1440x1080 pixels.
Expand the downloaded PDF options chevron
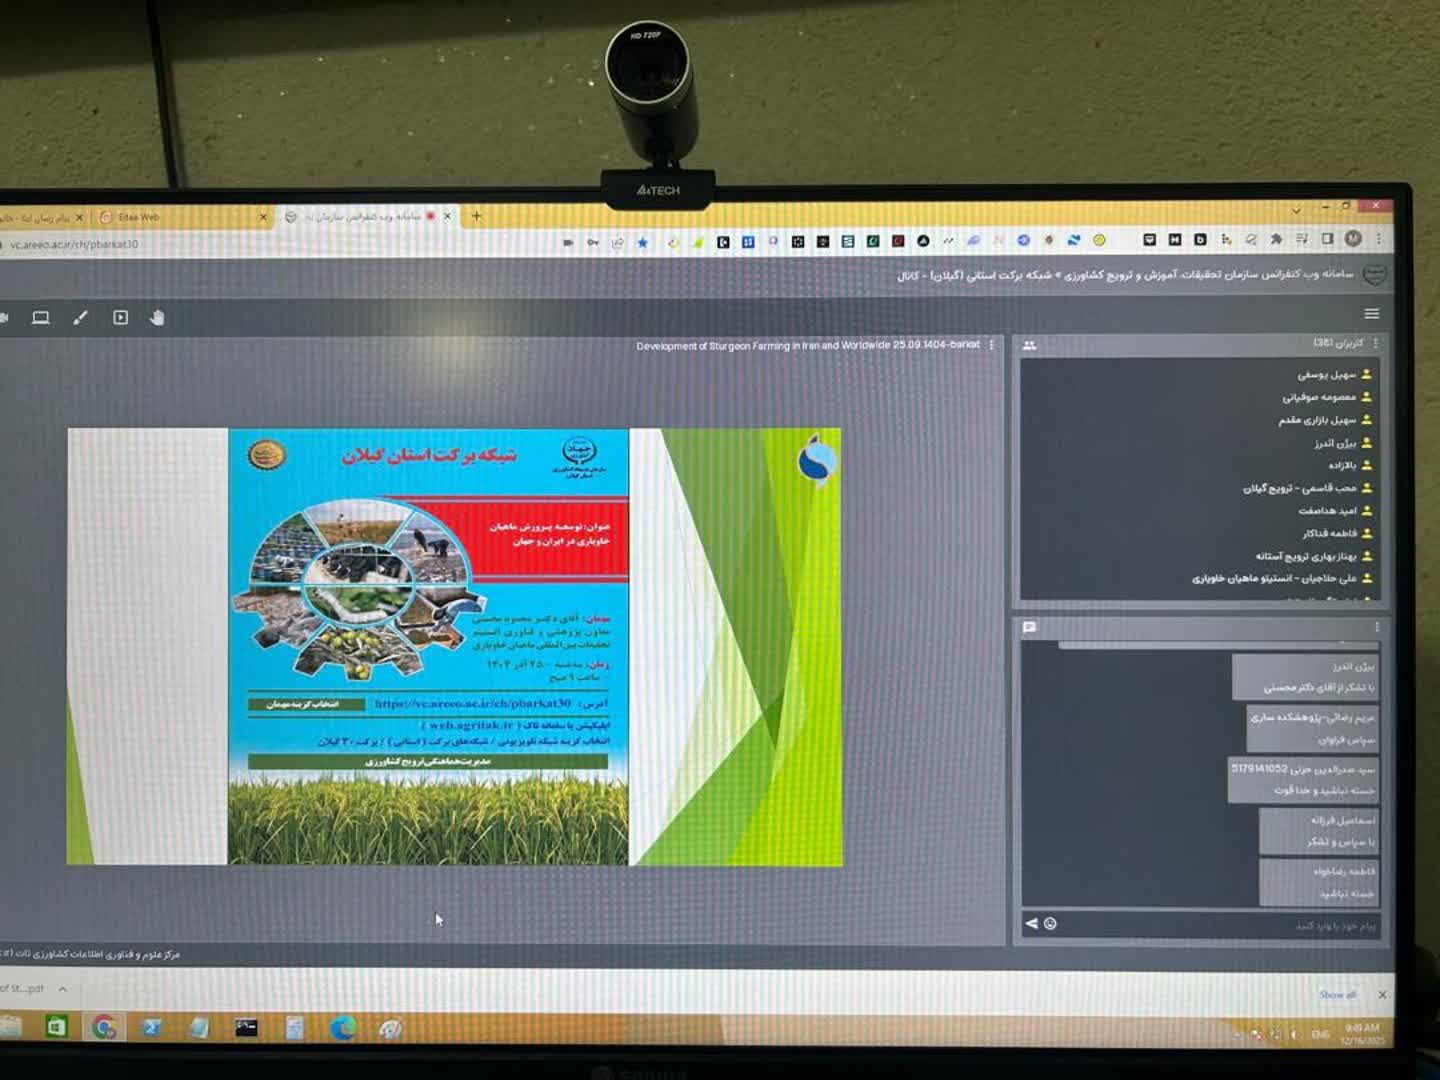point(63,988)
